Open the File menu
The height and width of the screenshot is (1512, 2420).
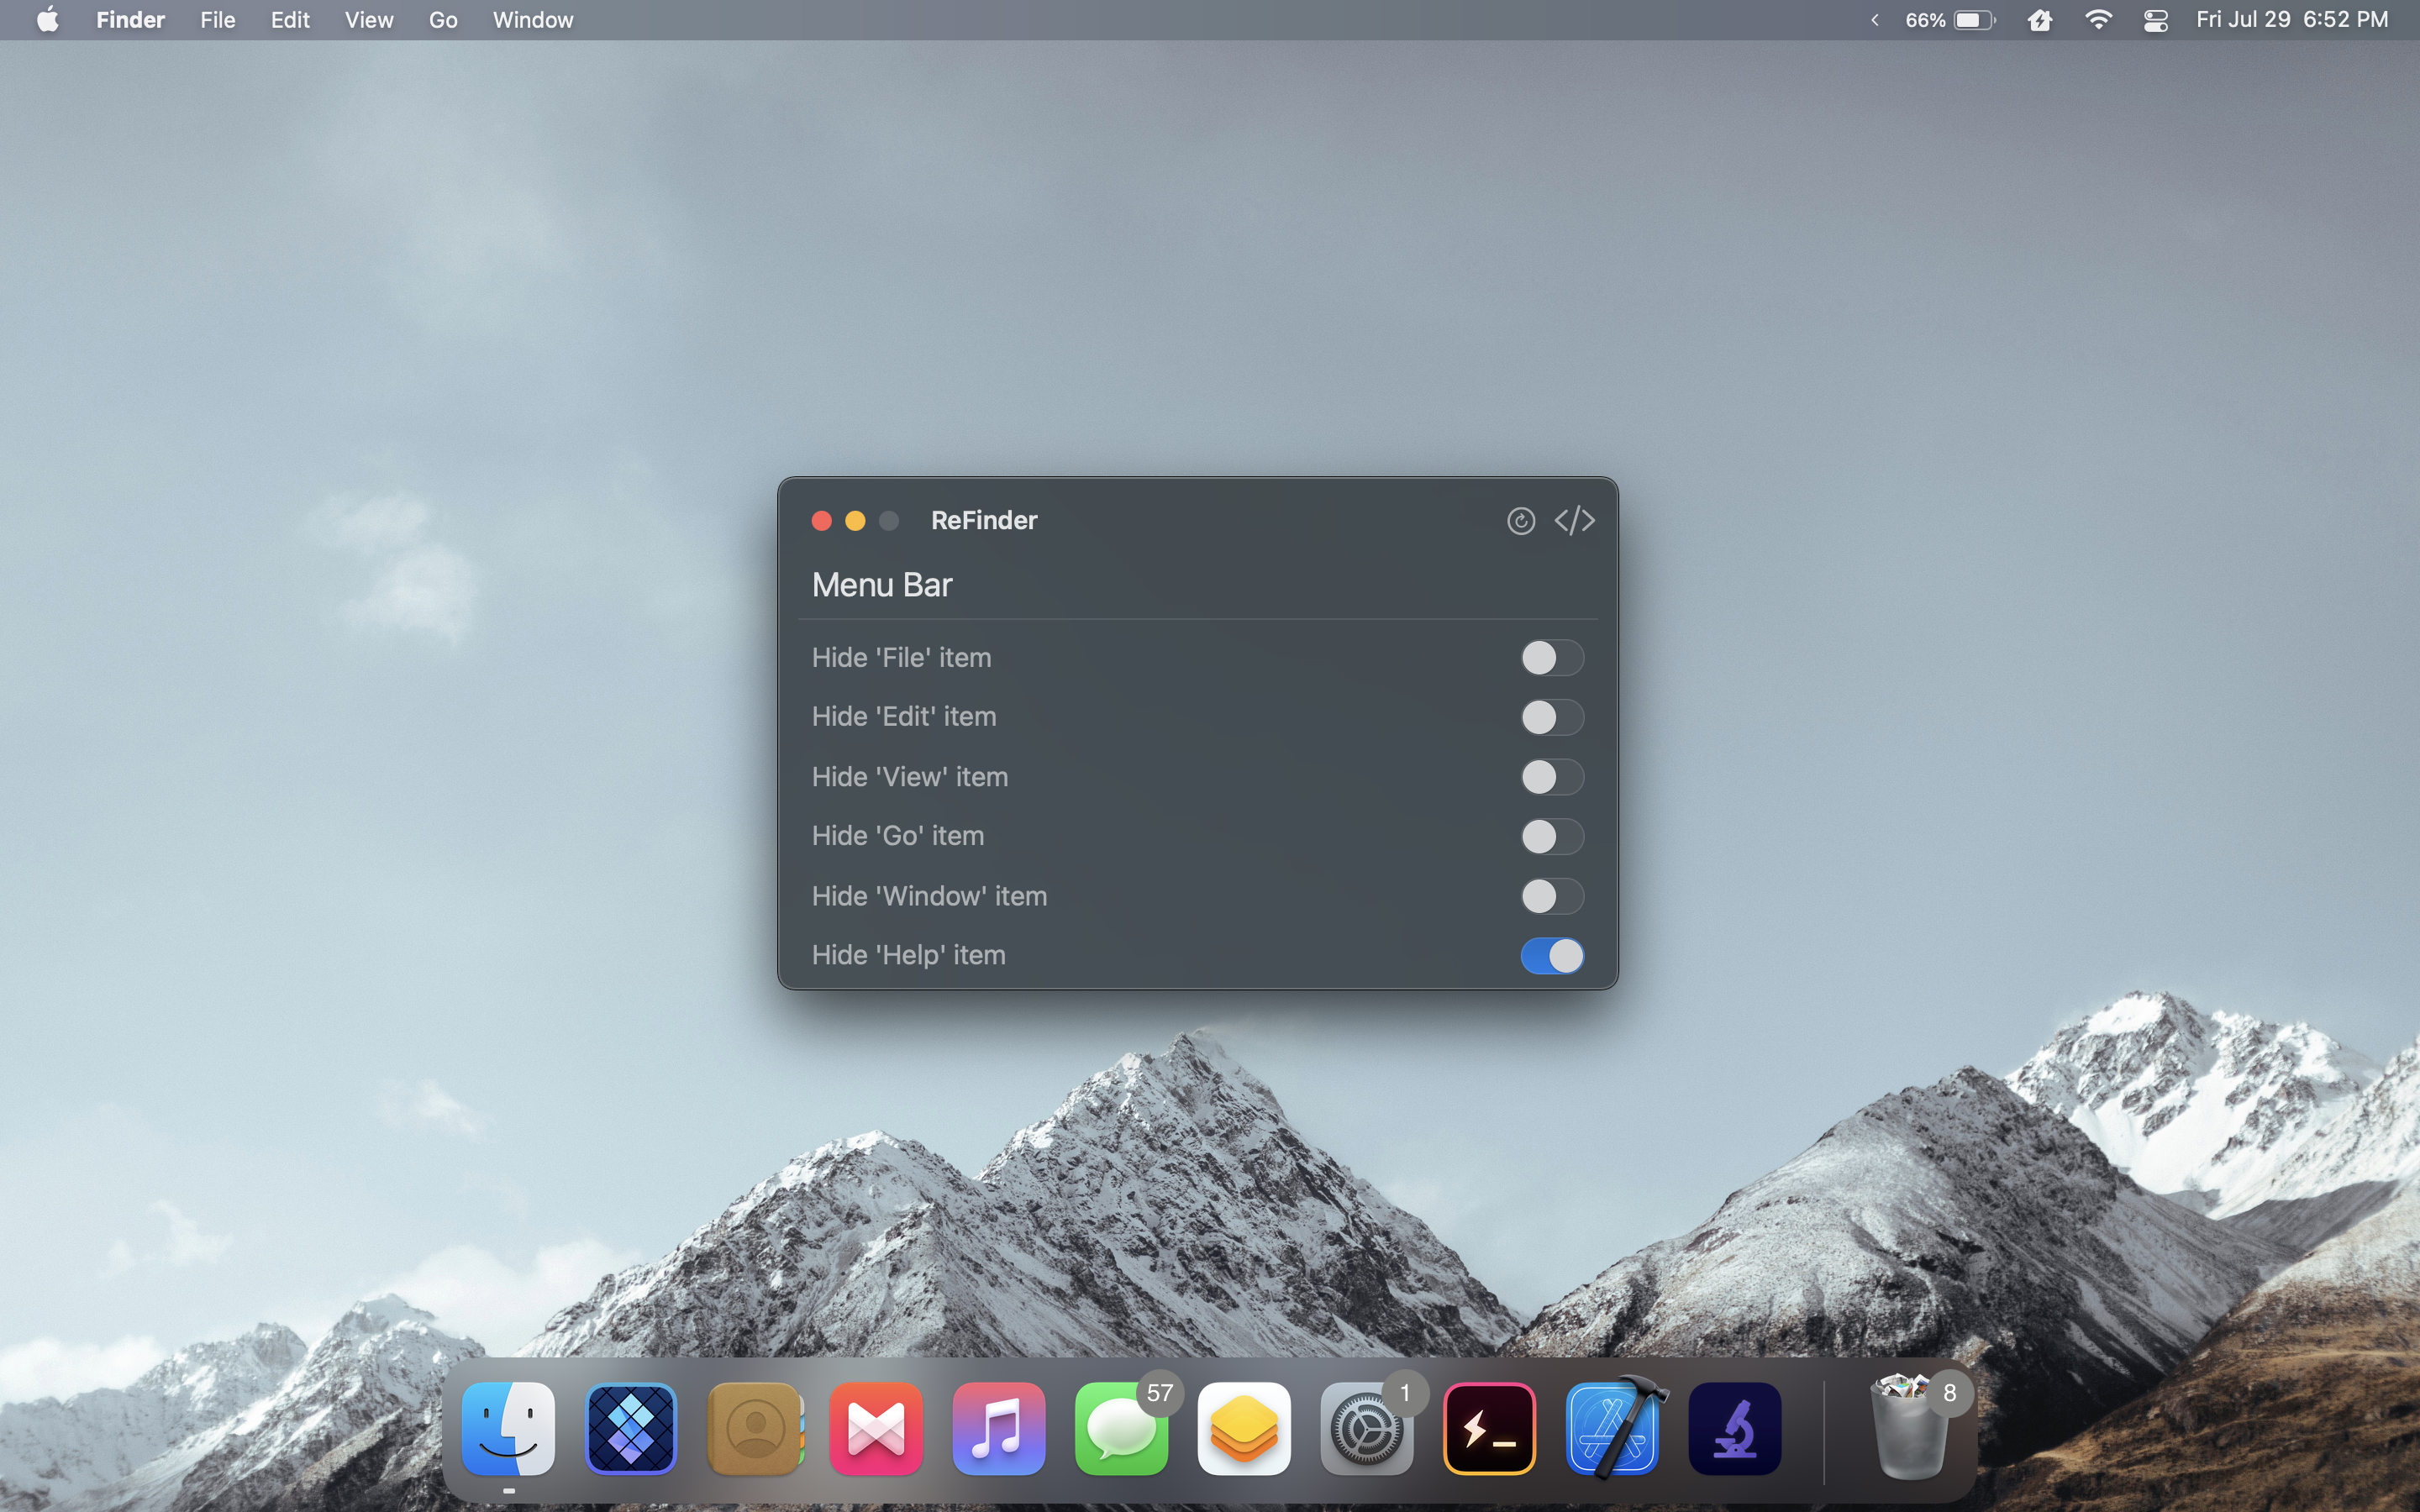click(x=217, y=20)
